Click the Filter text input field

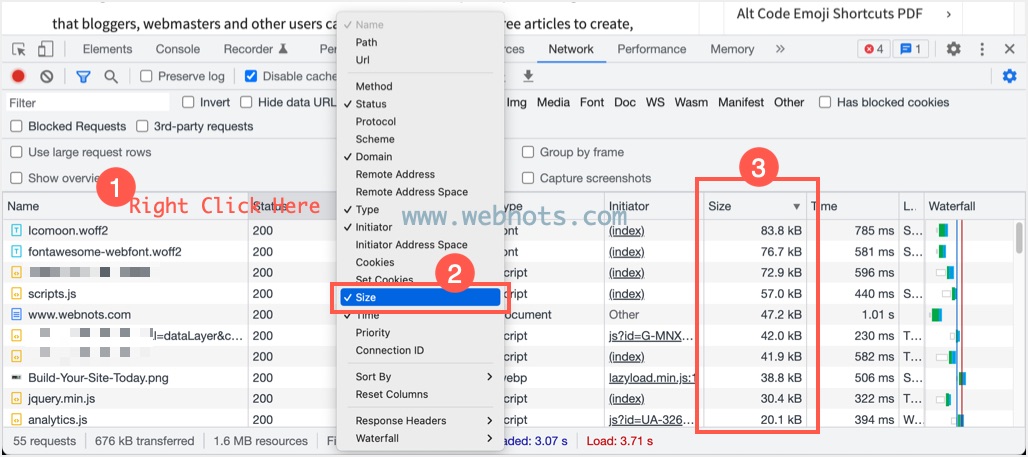pos(87,103)
